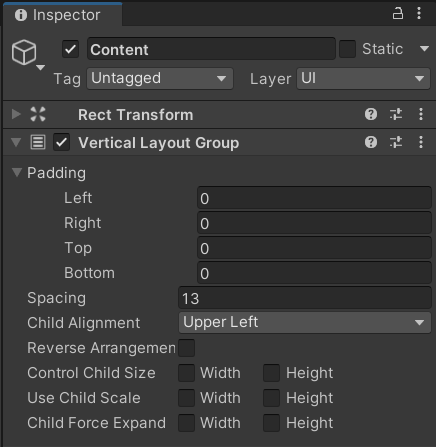Viewport: 436px width, 447px height.
Task: Expand the Rect Transform component
Action: (16, 114)
